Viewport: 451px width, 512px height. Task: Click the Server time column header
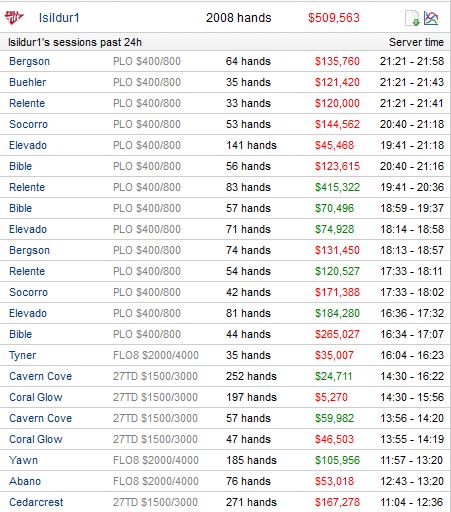tap(416, 42)
